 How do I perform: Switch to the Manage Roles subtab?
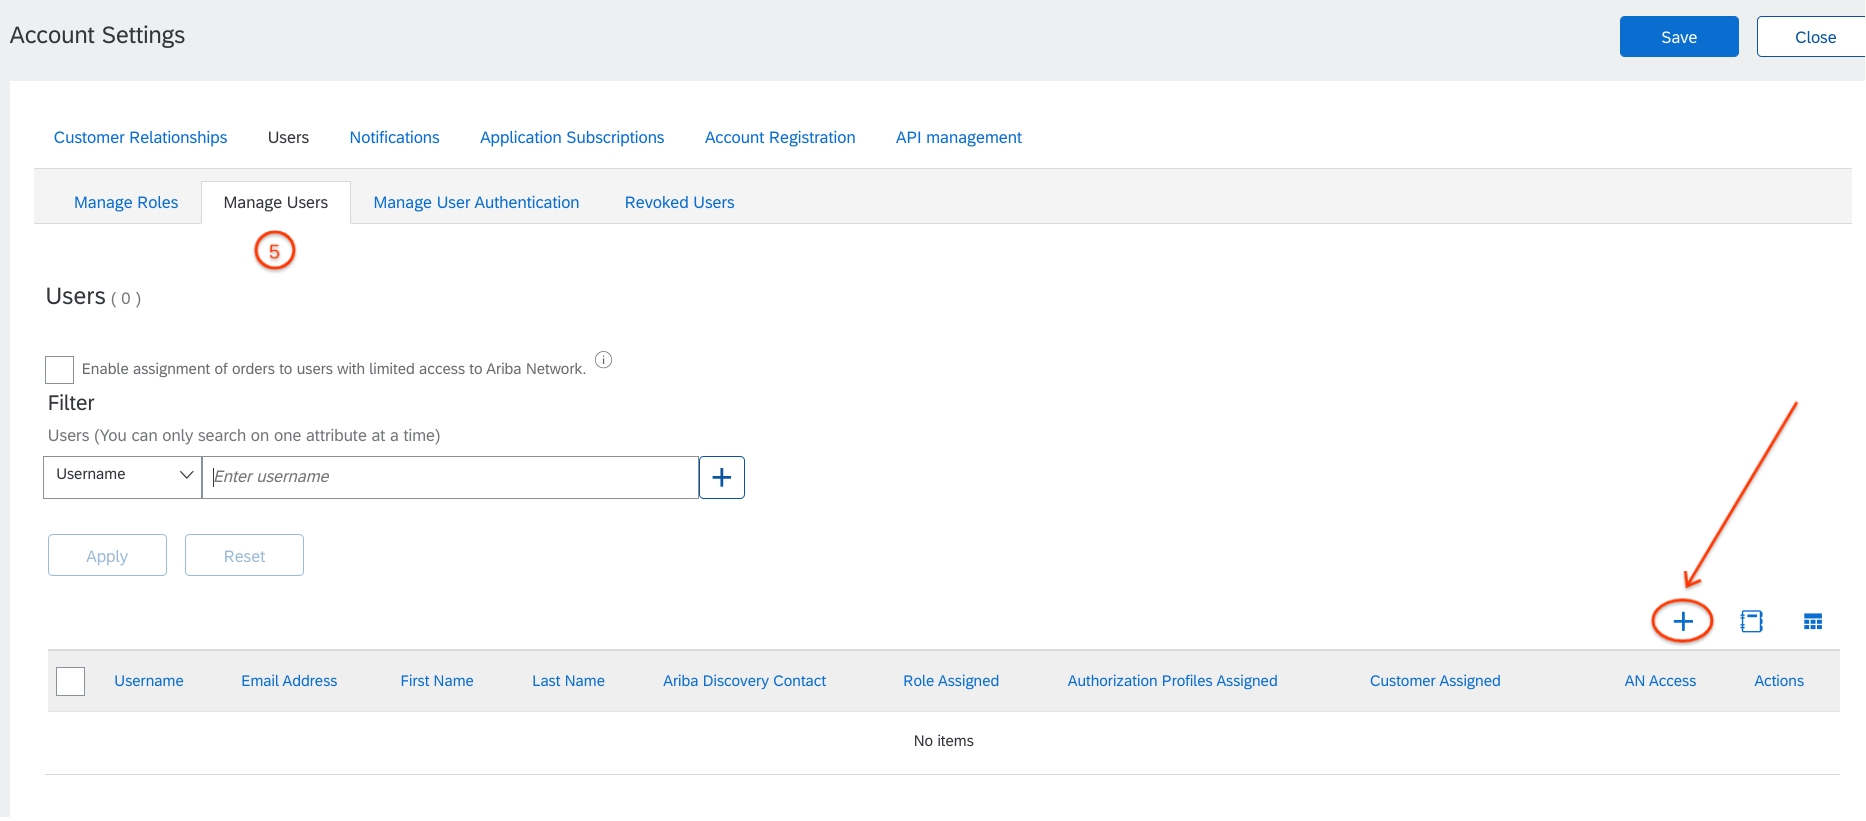pos(126,202)
